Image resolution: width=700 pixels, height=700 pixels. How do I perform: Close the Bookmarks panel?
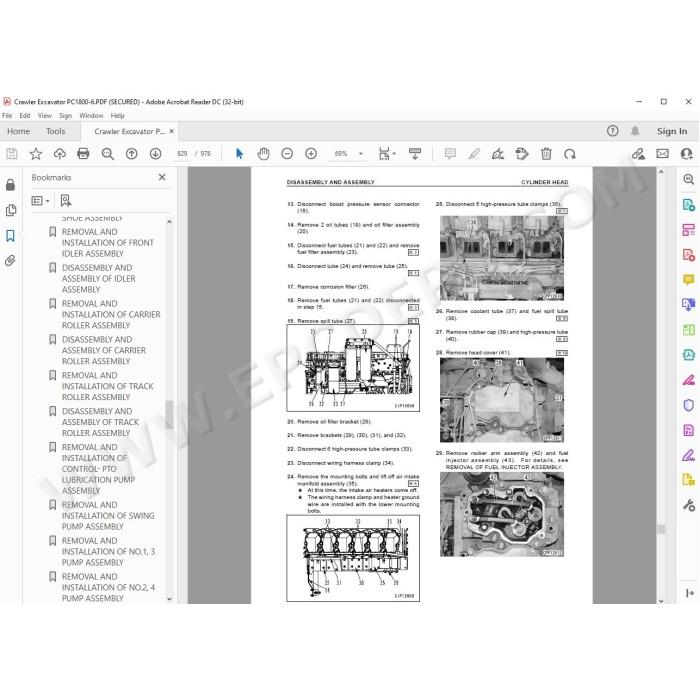(x=162, y=177)
